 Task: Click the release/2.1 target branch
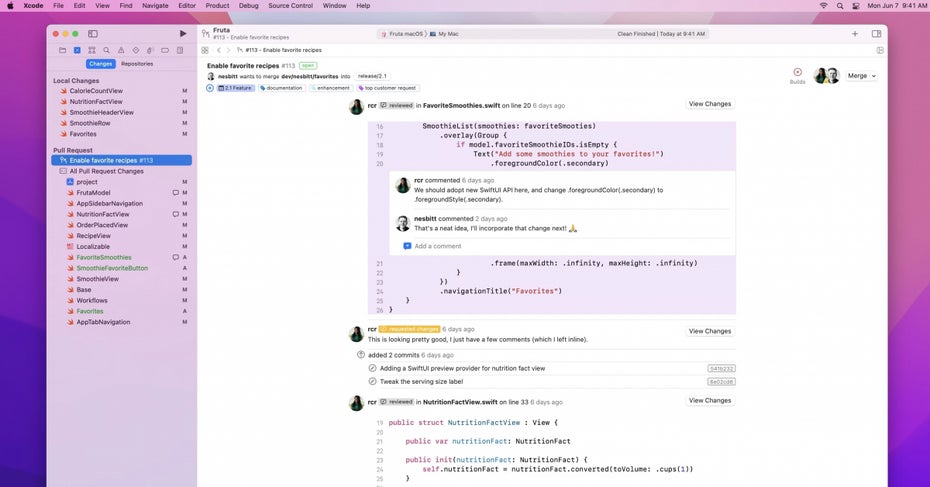[372, 76]
